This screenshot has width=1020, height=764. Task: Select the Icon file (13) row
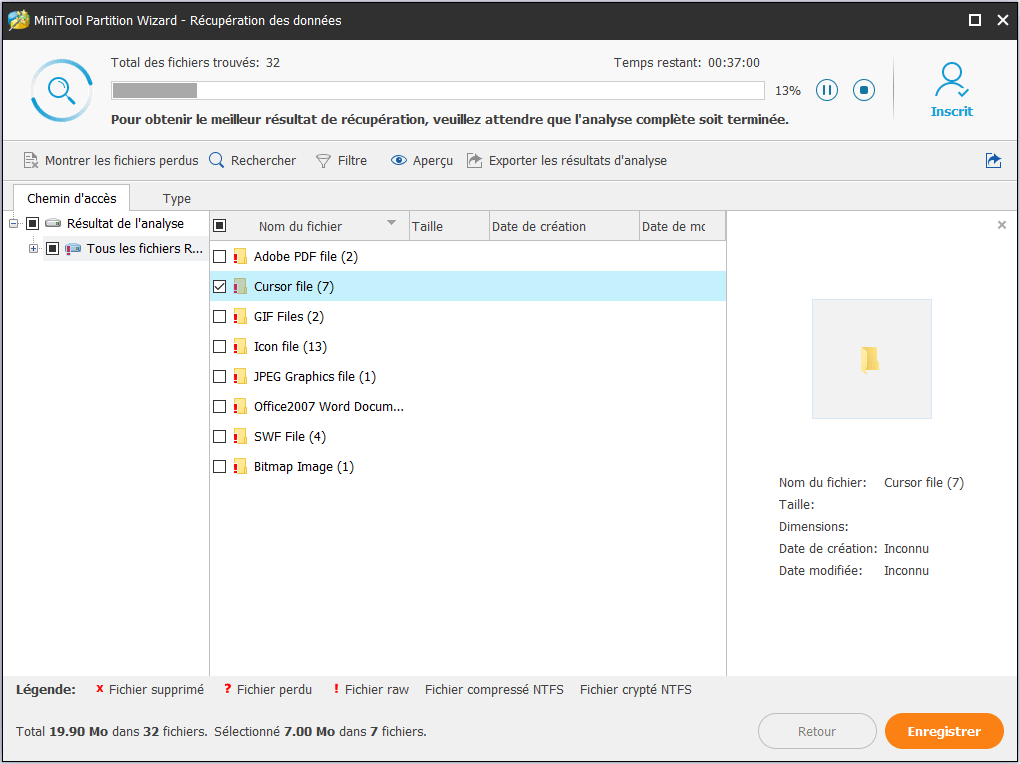(x=468, y=346)
